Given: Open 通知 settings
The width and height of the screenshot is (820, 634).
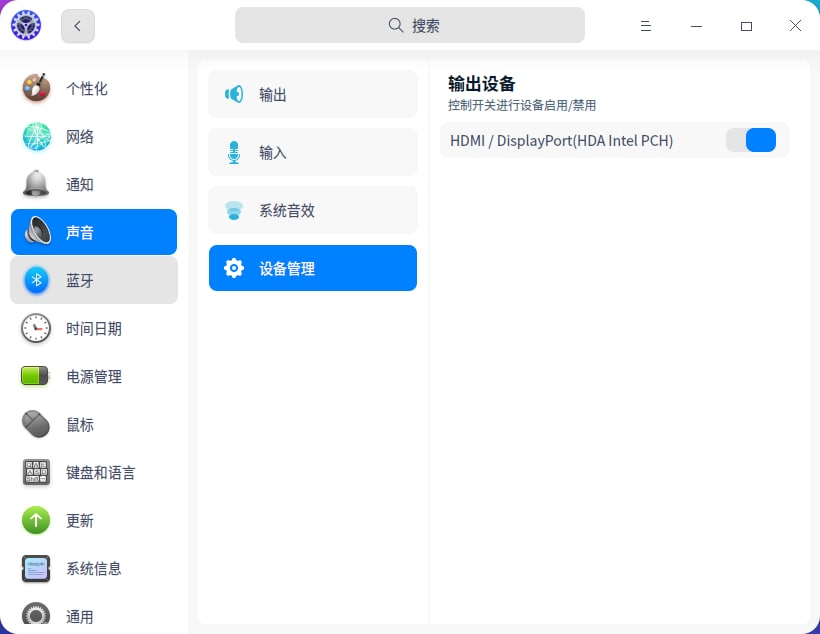Looking at the screenshot, I should 94,184.
